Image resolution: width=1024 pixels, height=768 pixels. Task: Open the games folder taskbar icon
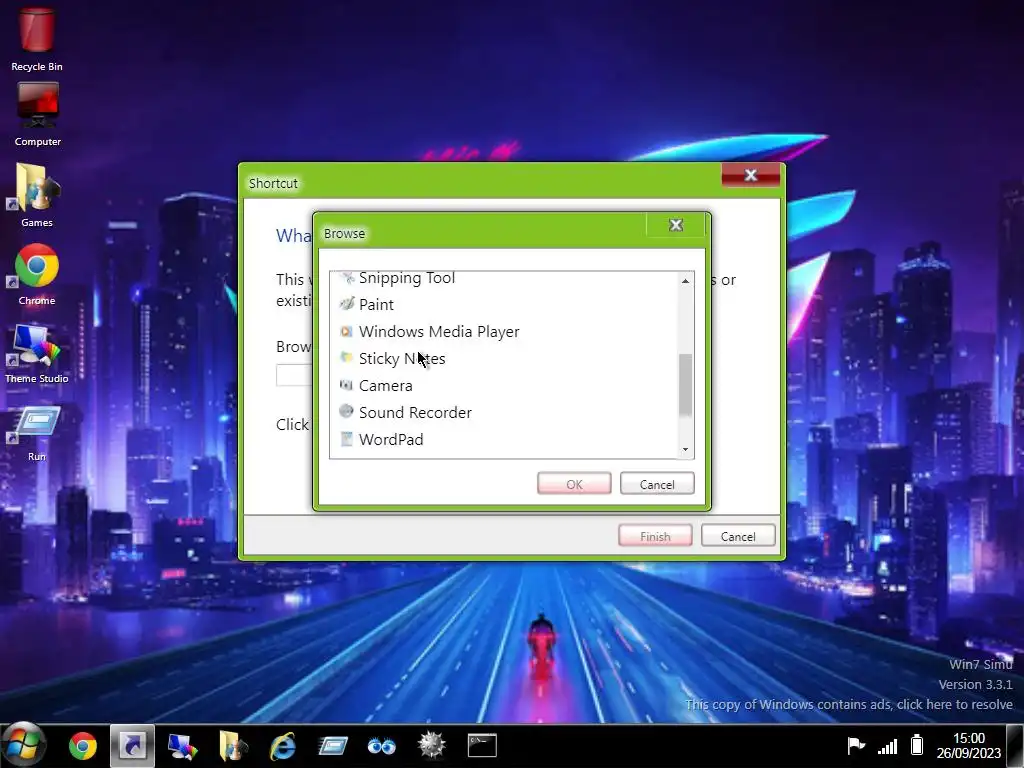(x=233, y=745)
